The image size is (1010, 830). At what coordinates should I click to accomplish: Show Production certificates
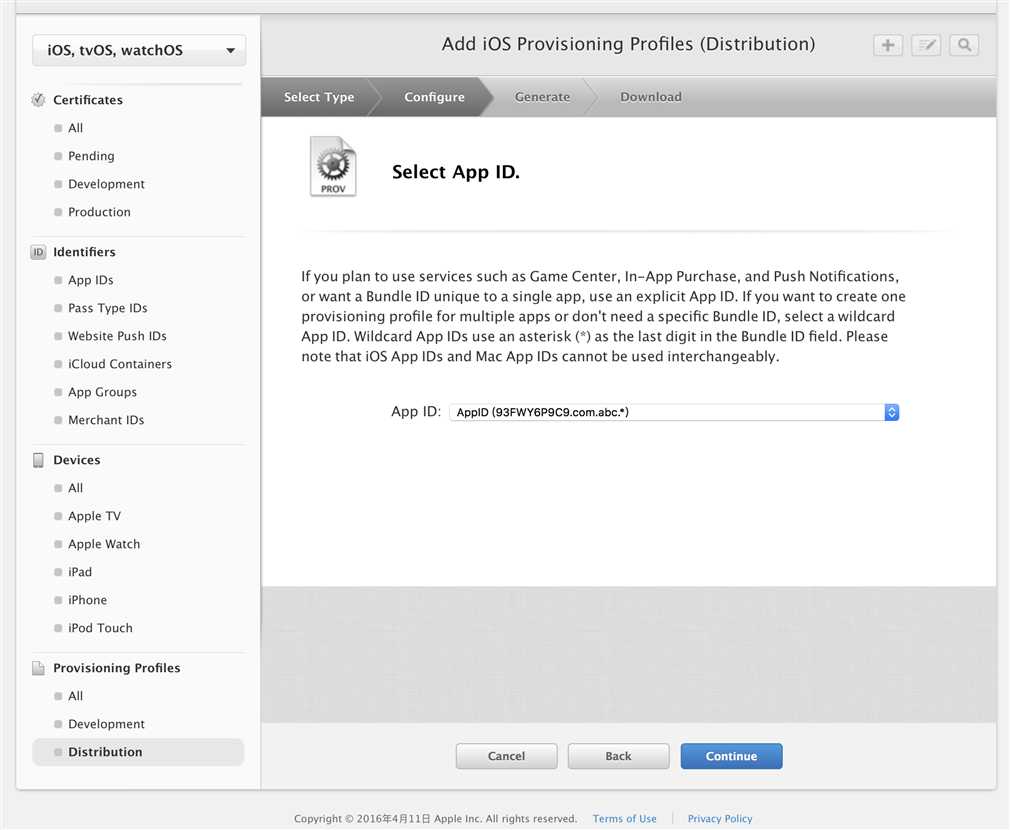[x=99, y=212]
